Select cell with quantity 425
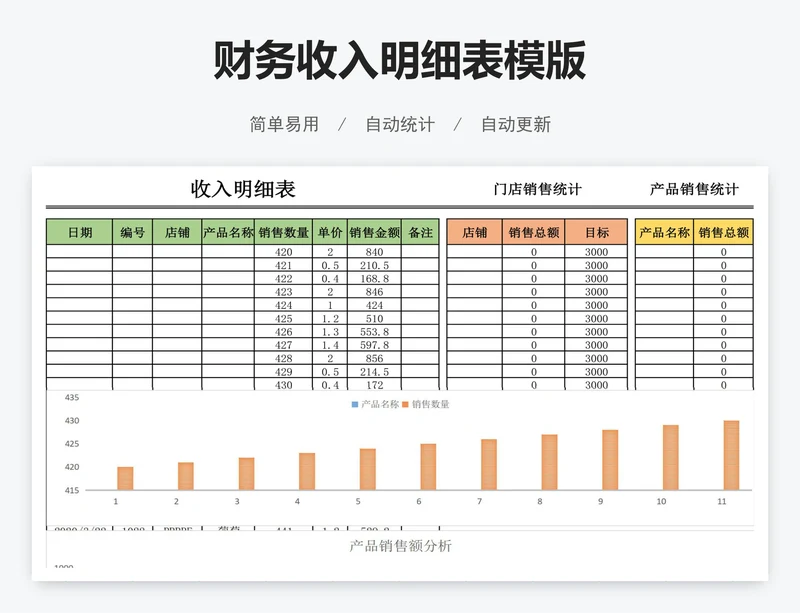800x613 pixels. pyautogui.click(x=284, y=318)
